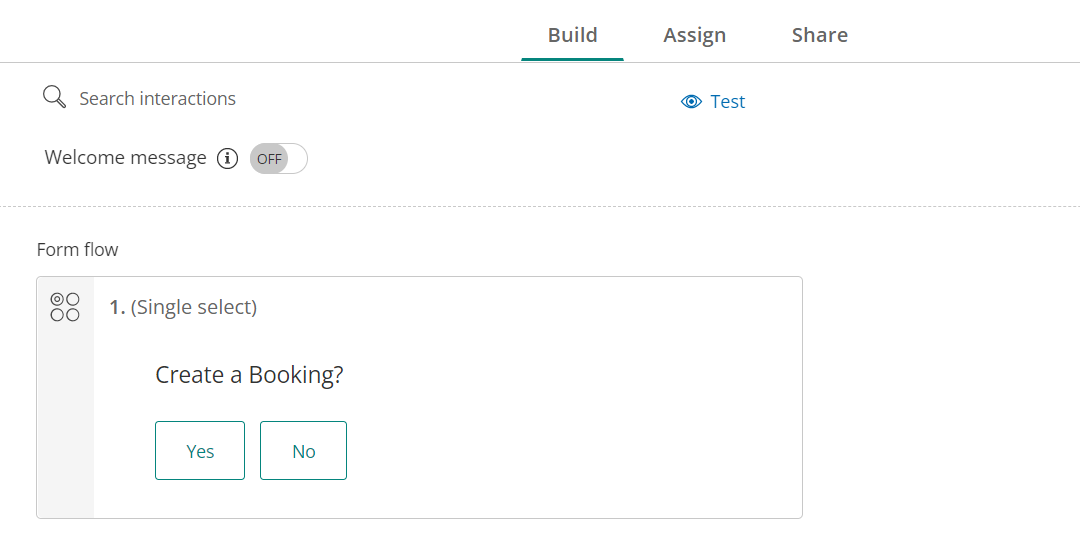Go to the Share tab
This screenshot has width=1080, height=535.
coord(819,35)
